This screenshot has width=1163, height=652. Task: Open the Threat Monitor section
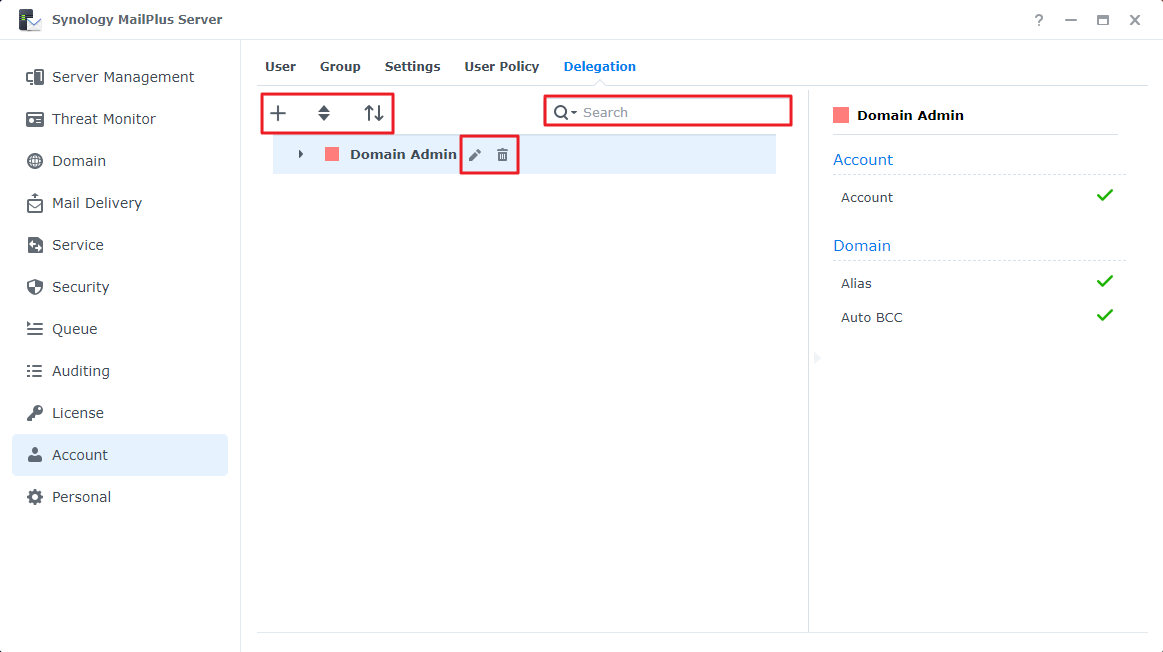pyautogui.click(x=103, y=118)
